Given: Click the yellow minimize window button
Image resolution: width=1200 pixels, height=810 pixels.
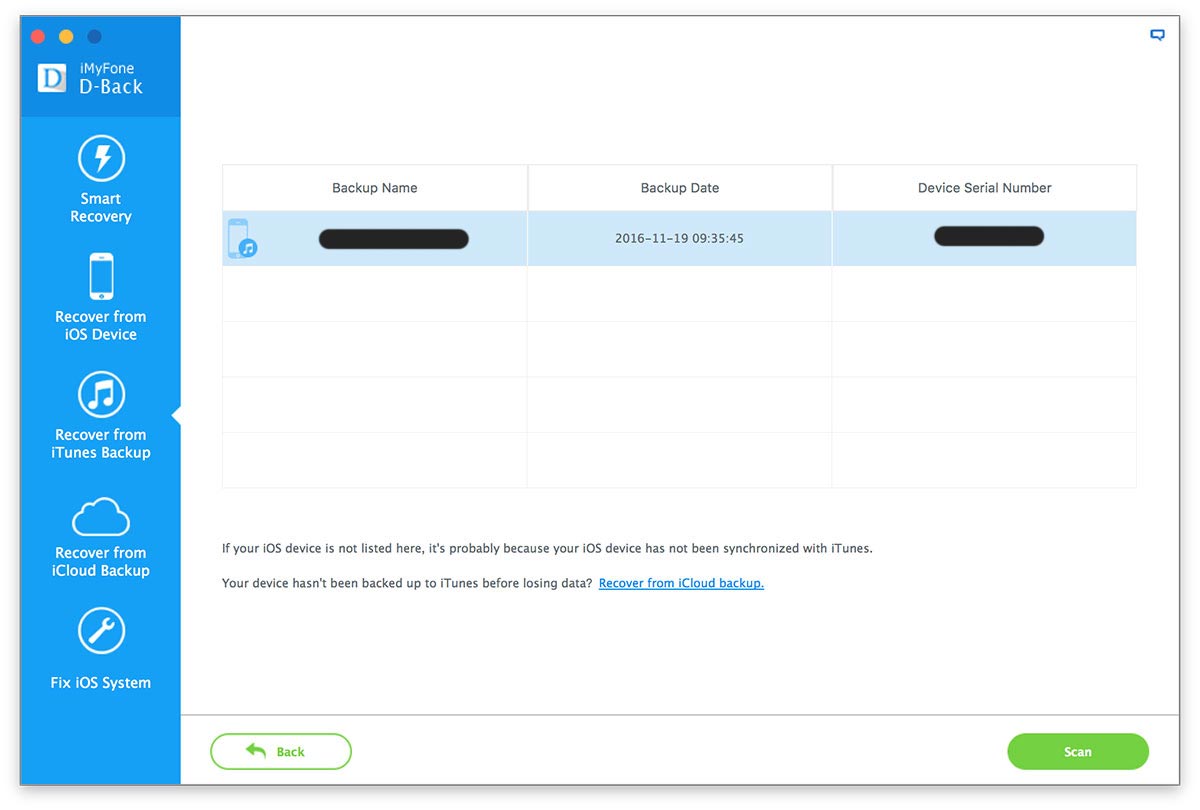Looking at the screenshot, I should coord(66,37).
